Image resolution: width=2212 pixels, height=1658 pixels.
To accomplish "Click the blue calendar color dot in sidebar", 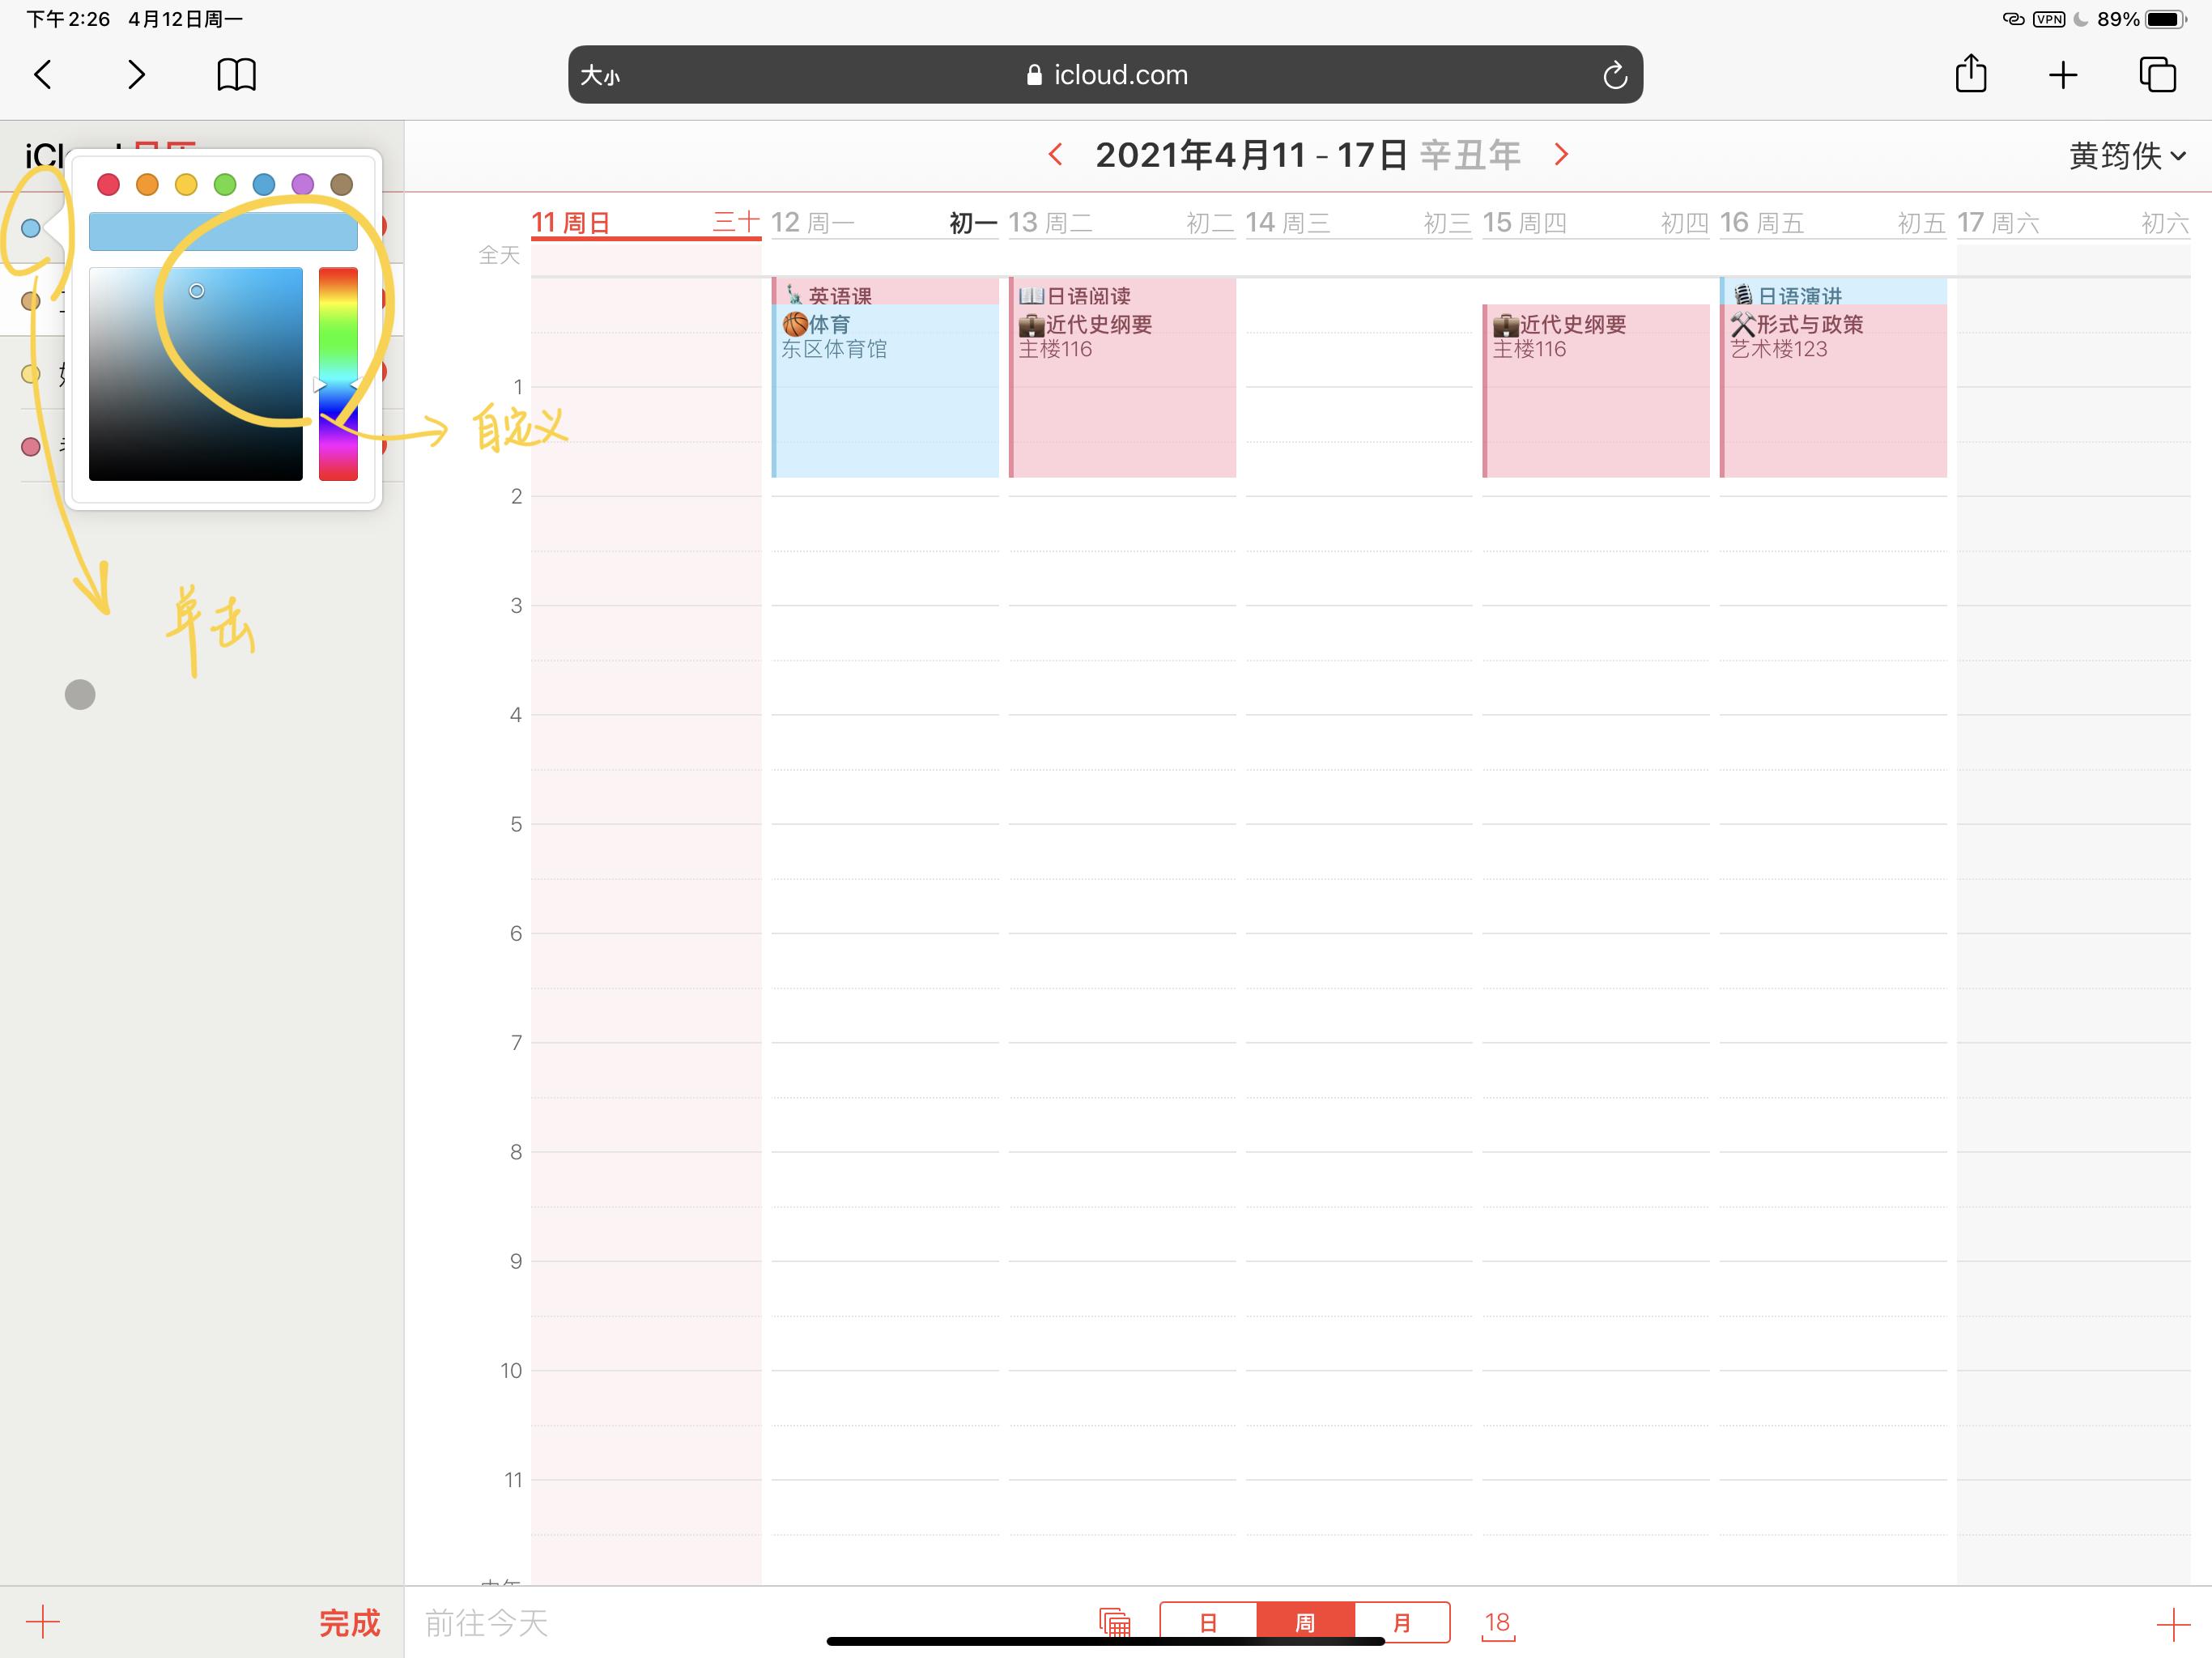I will click(x=31, y=228).
